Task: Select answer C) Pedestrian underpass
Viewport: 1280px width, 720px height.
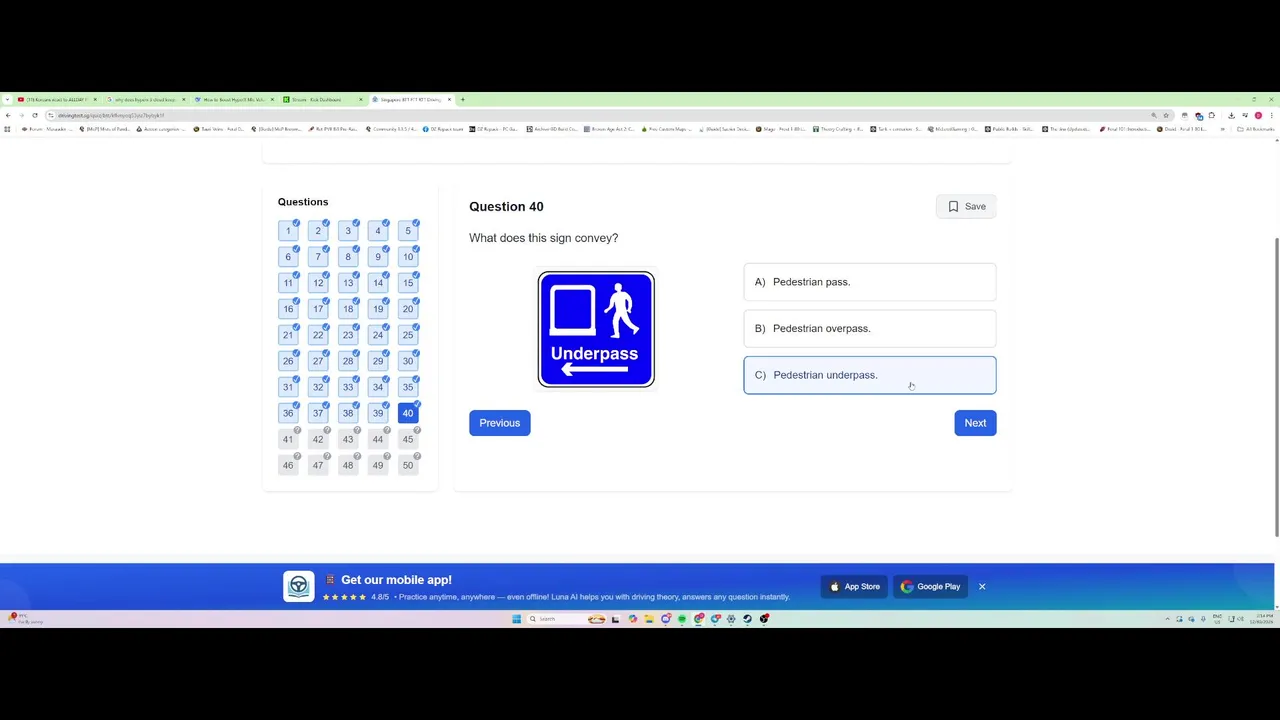Action: (870, 375)
